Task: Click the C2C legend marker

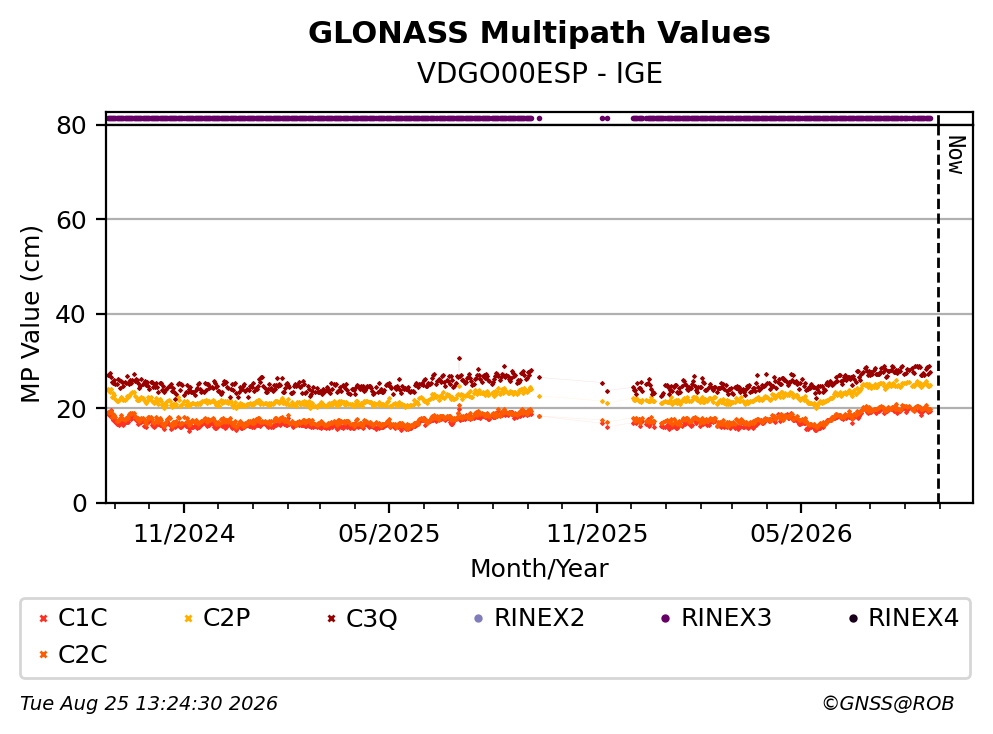Action: (x=44, y=655)
